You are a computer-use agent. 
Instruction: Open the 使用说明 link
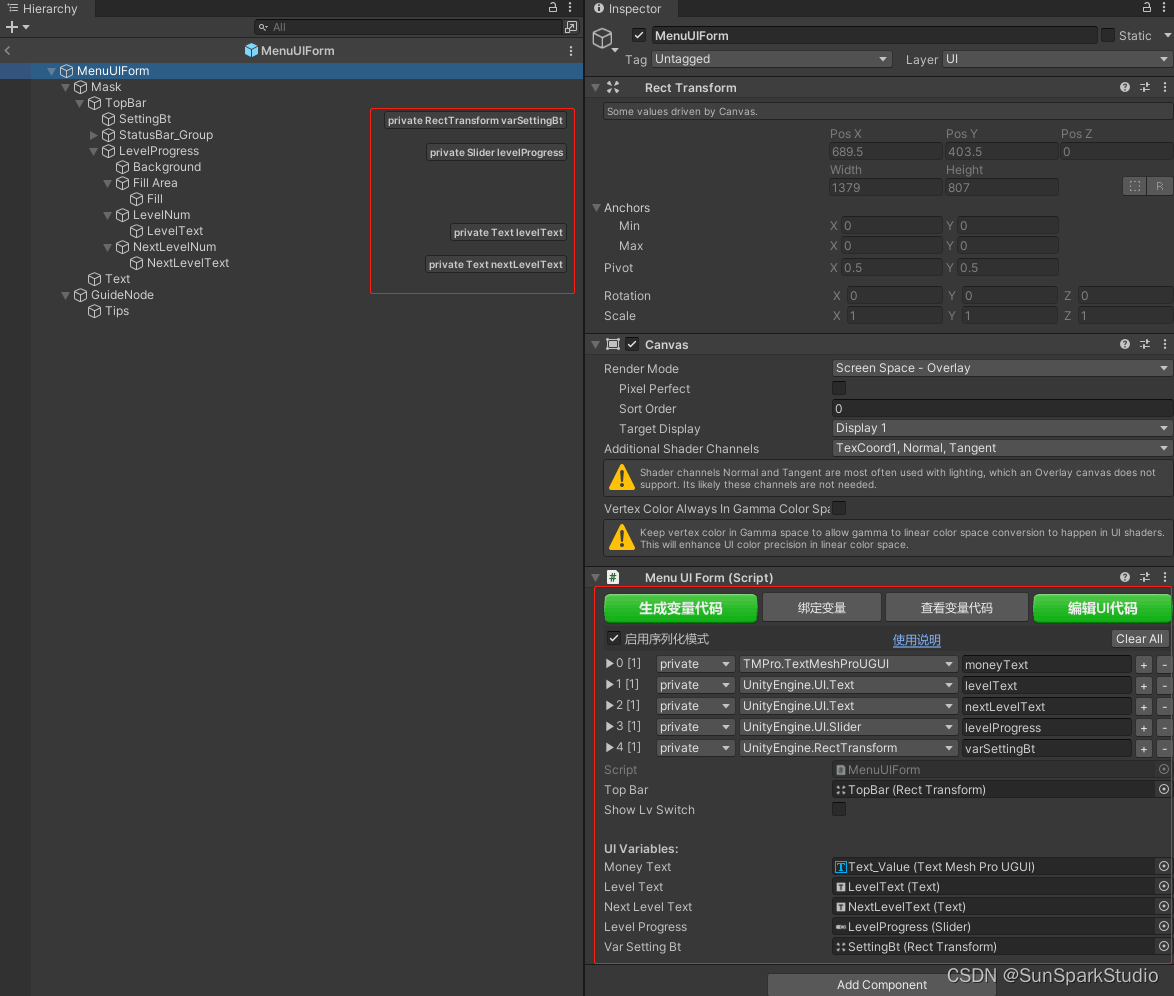click(x=916, y=640)
